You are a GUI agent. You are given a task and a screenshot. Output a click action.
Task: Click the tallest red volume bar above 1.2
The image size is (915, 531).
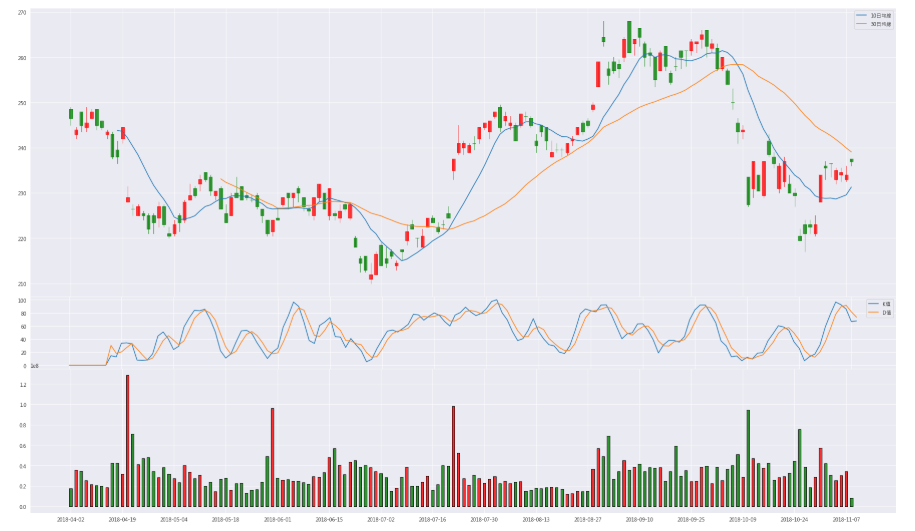coord(128,441)
